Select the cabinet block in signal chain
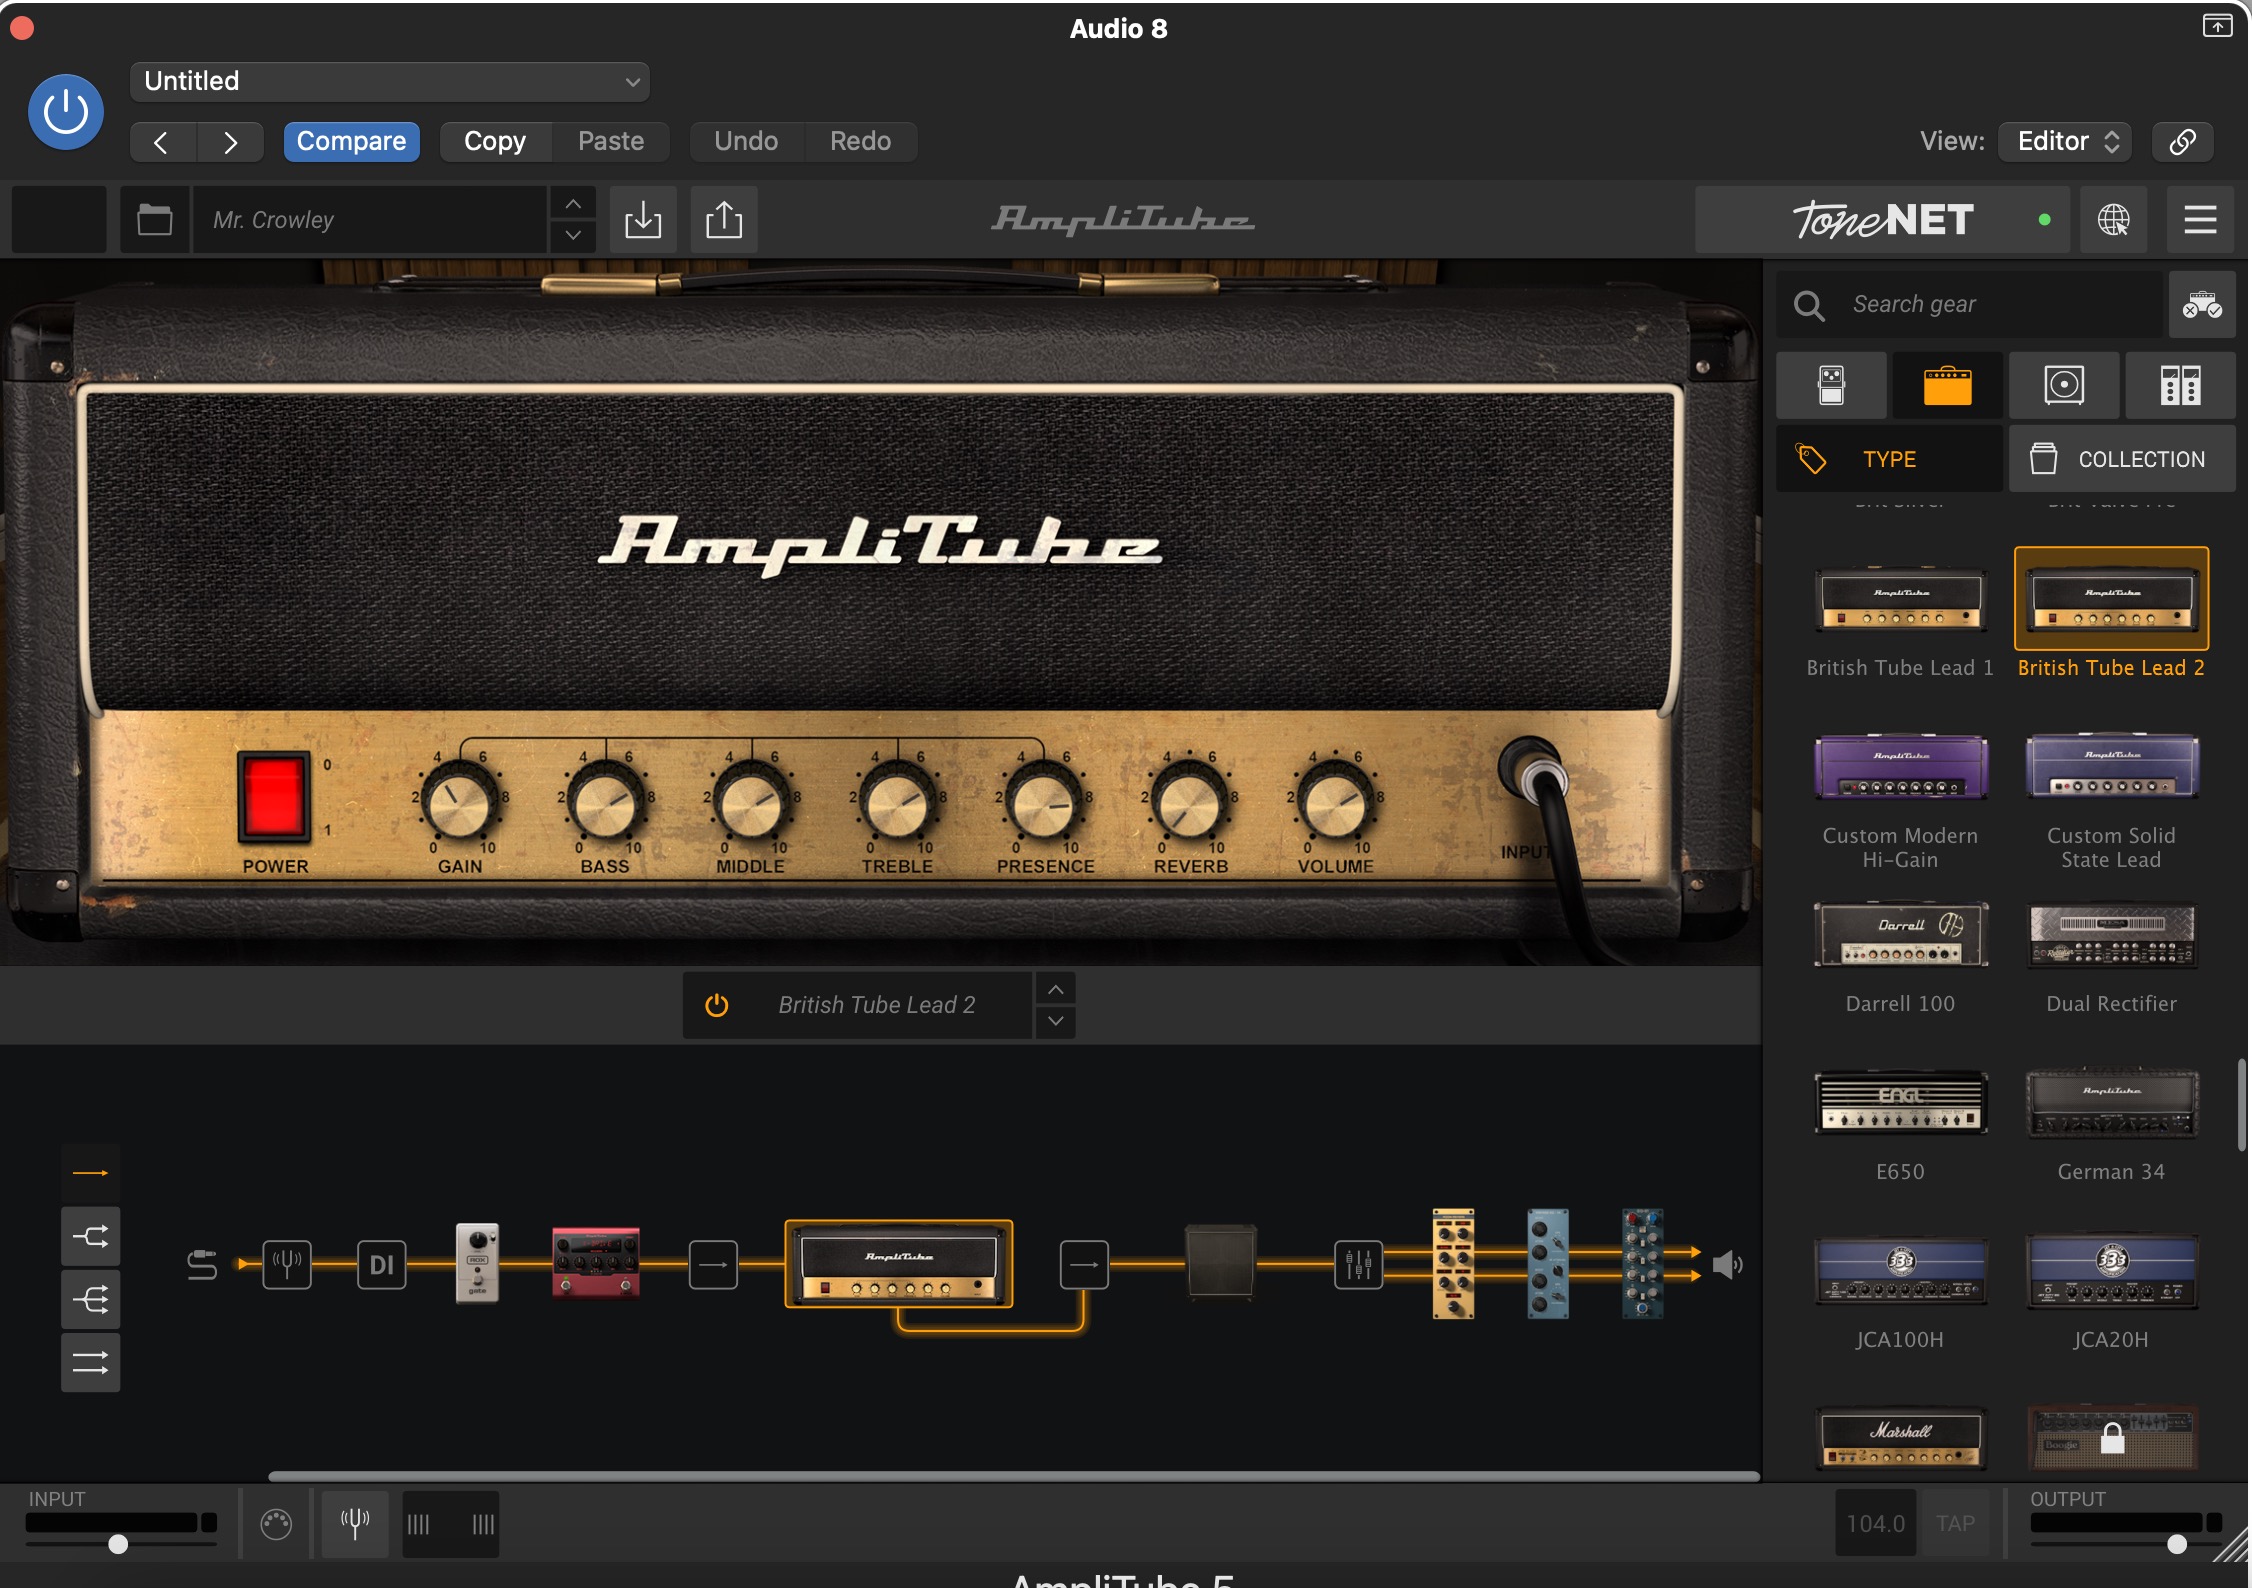Screen dimensions: 2252x1588 [x=1220, y=1263]
